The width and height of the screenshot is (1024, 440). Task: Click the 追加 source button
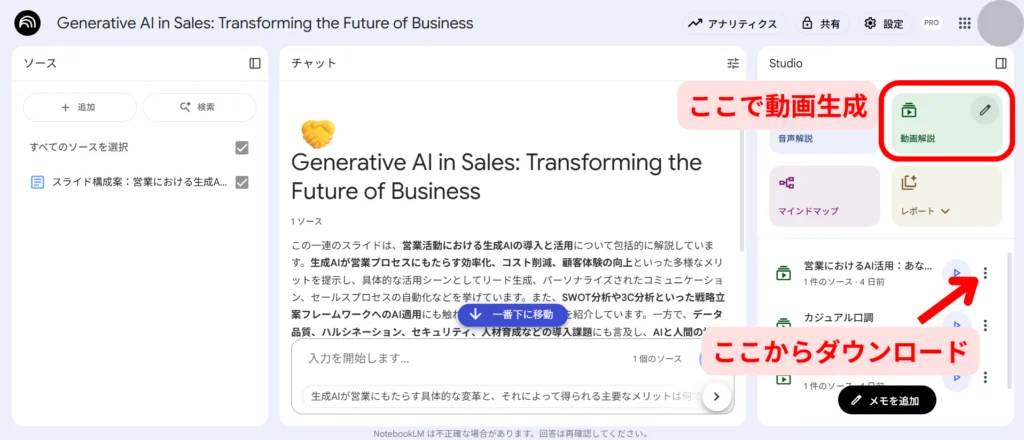point(80,107)
